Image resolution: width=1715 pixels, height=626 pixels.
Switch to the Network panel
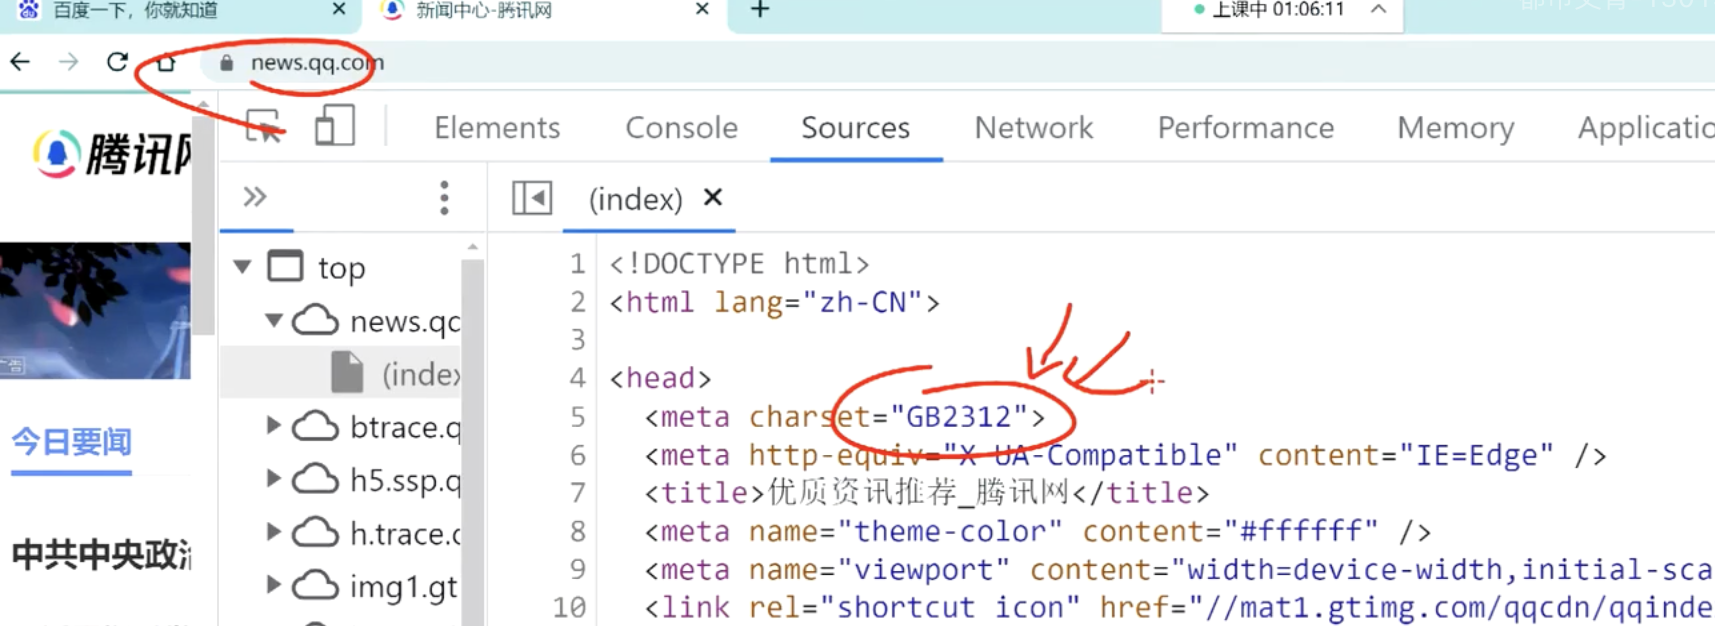1034,127
